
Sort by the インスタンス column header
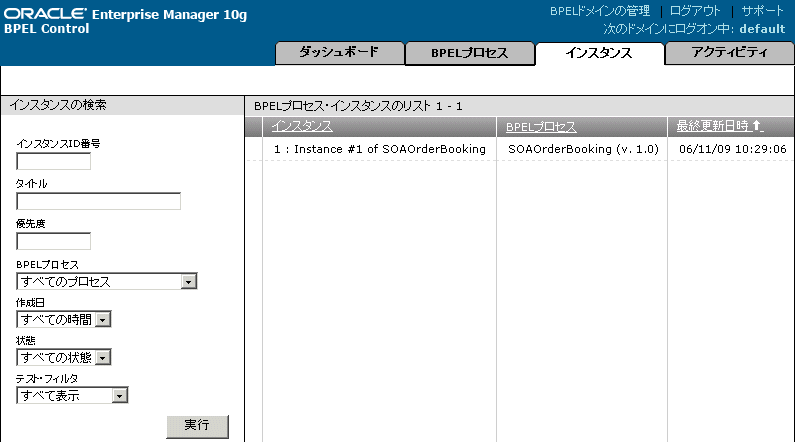pos(302,126)
